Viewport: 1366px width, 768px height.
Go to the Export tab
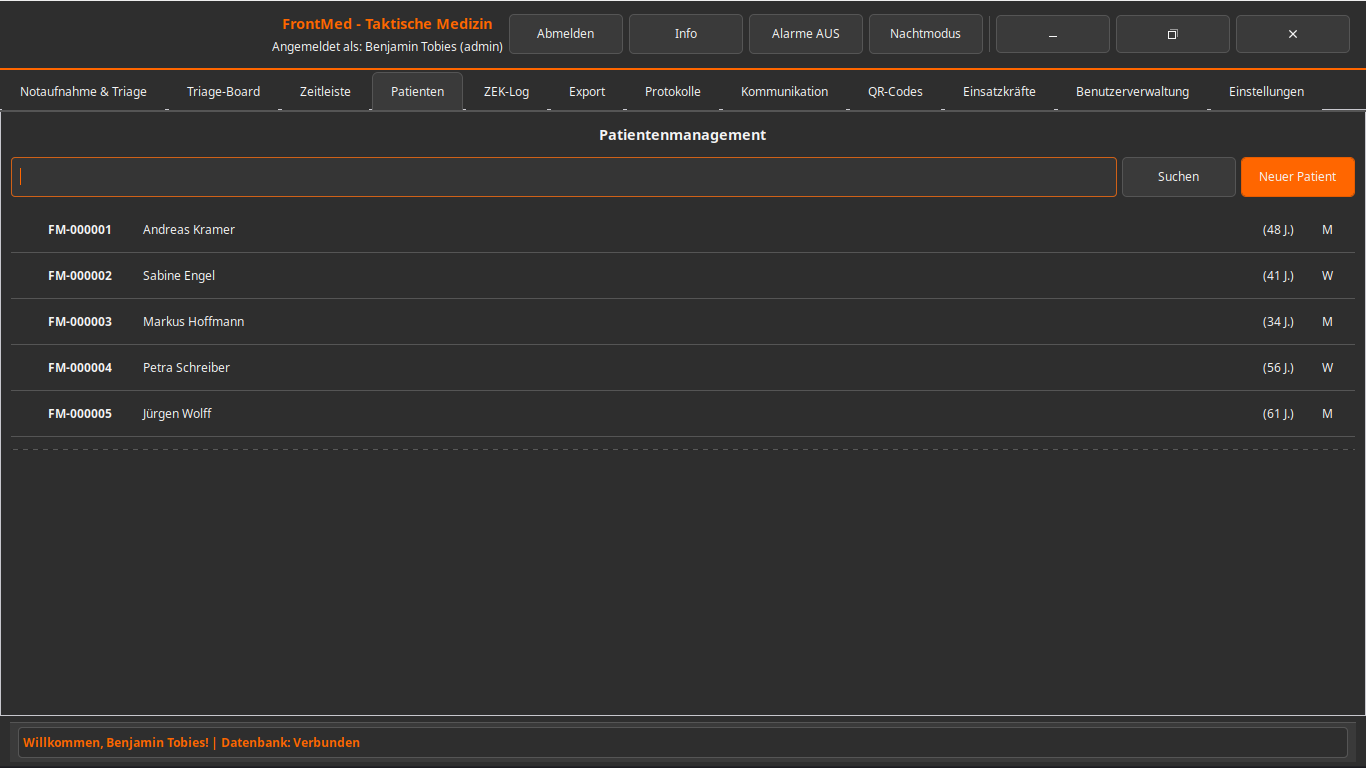587,92
